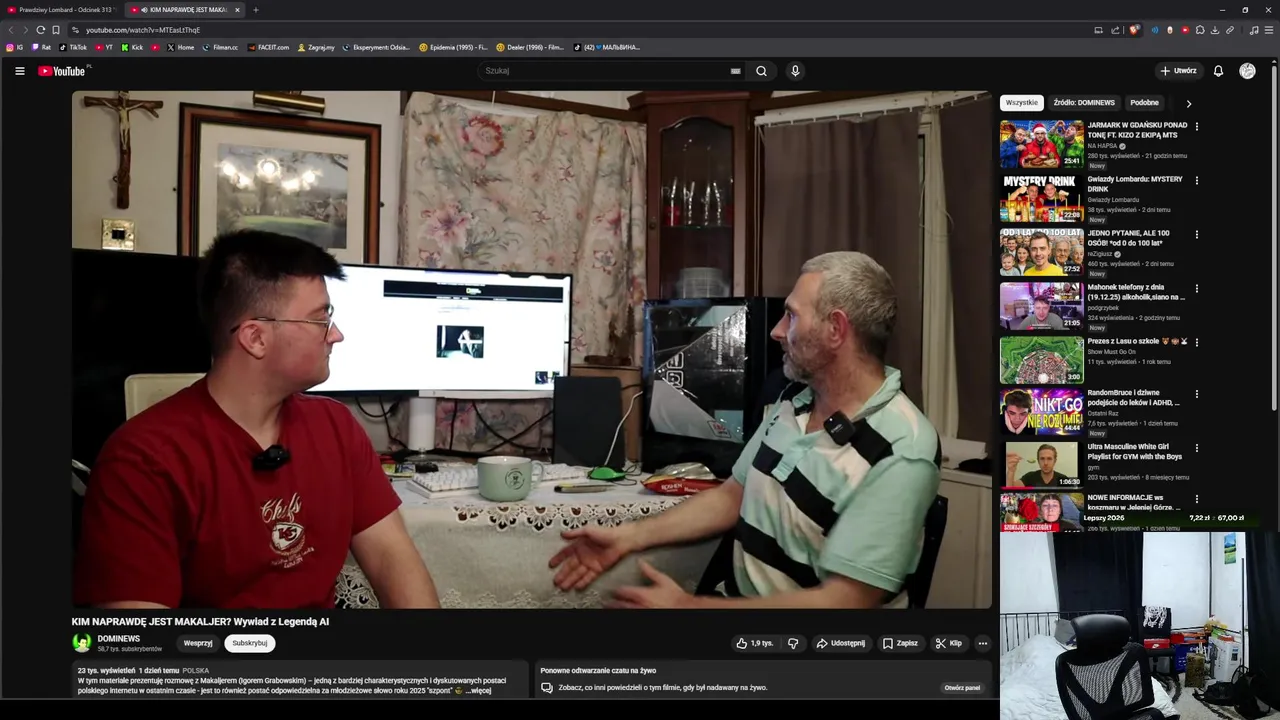Viewport: 1280px width, 720px height.
Task: Open the YouTube hamburger guide menu
Action: (x=19, y=71)
